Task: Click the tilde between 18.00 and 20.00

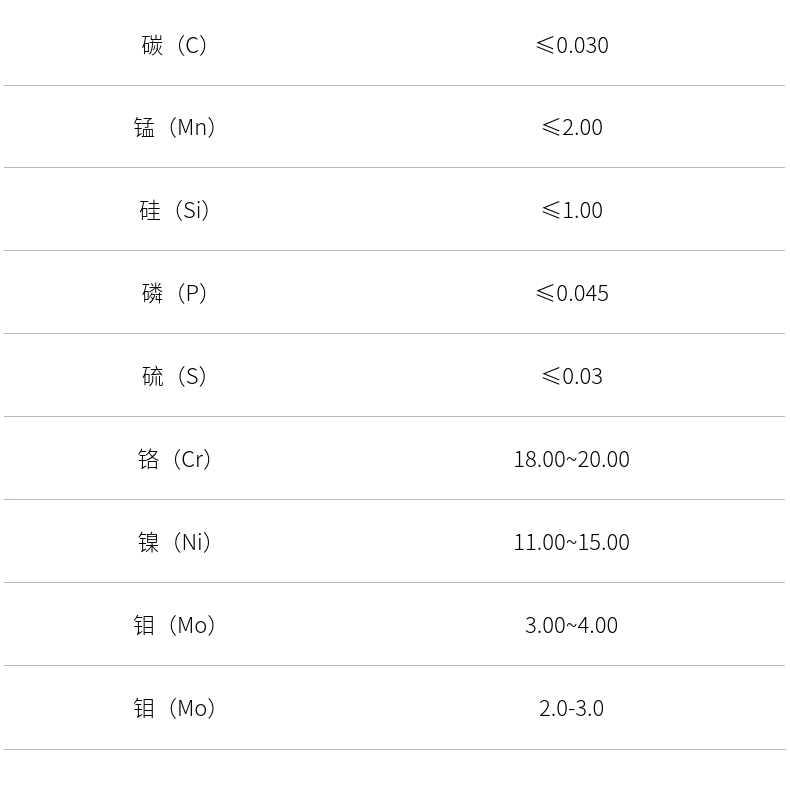Action: point(572,460)
